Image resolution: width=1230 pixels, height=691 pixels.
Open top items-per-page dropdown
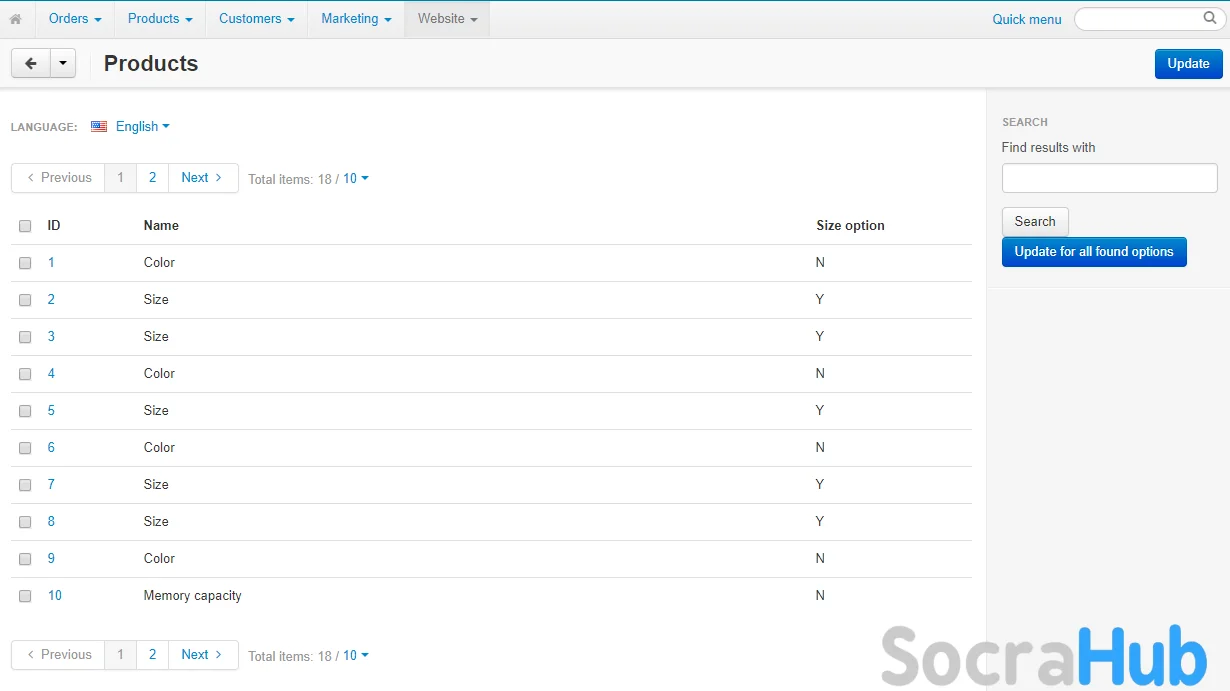[356, 179]
